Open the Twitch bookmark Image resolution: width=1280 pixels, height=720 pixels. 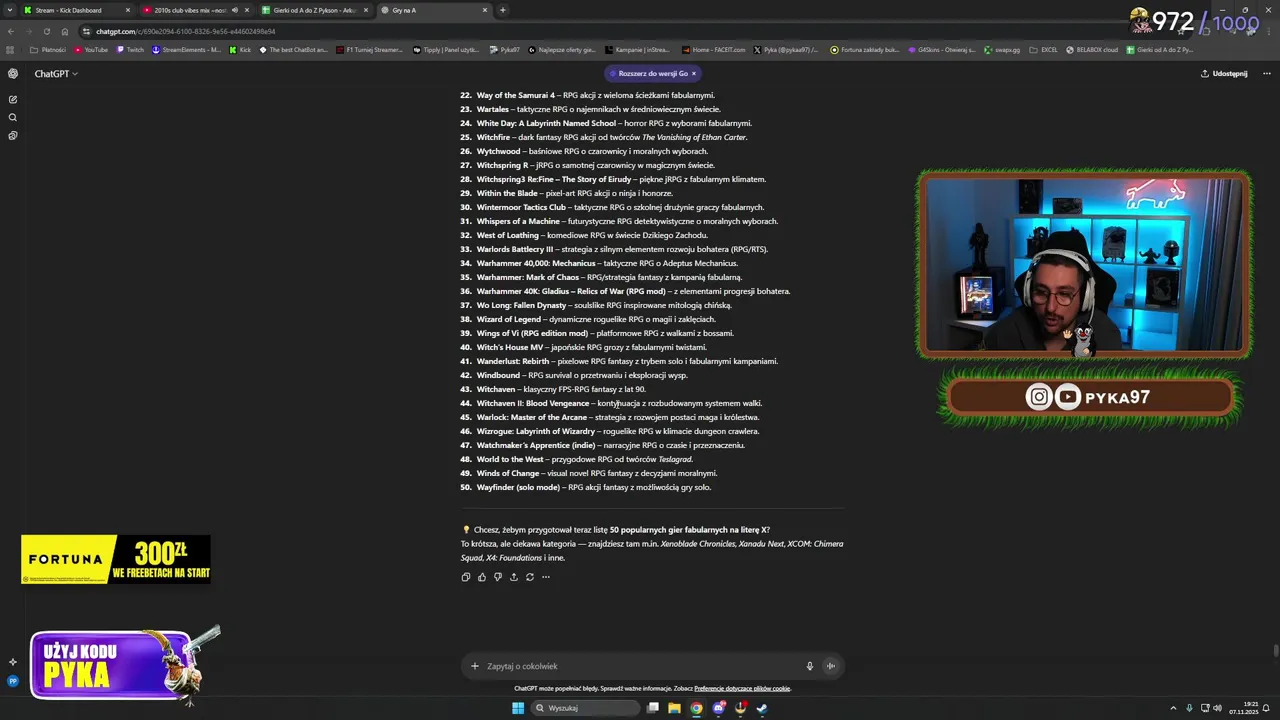pyautogui.click(x=130, y=49)
